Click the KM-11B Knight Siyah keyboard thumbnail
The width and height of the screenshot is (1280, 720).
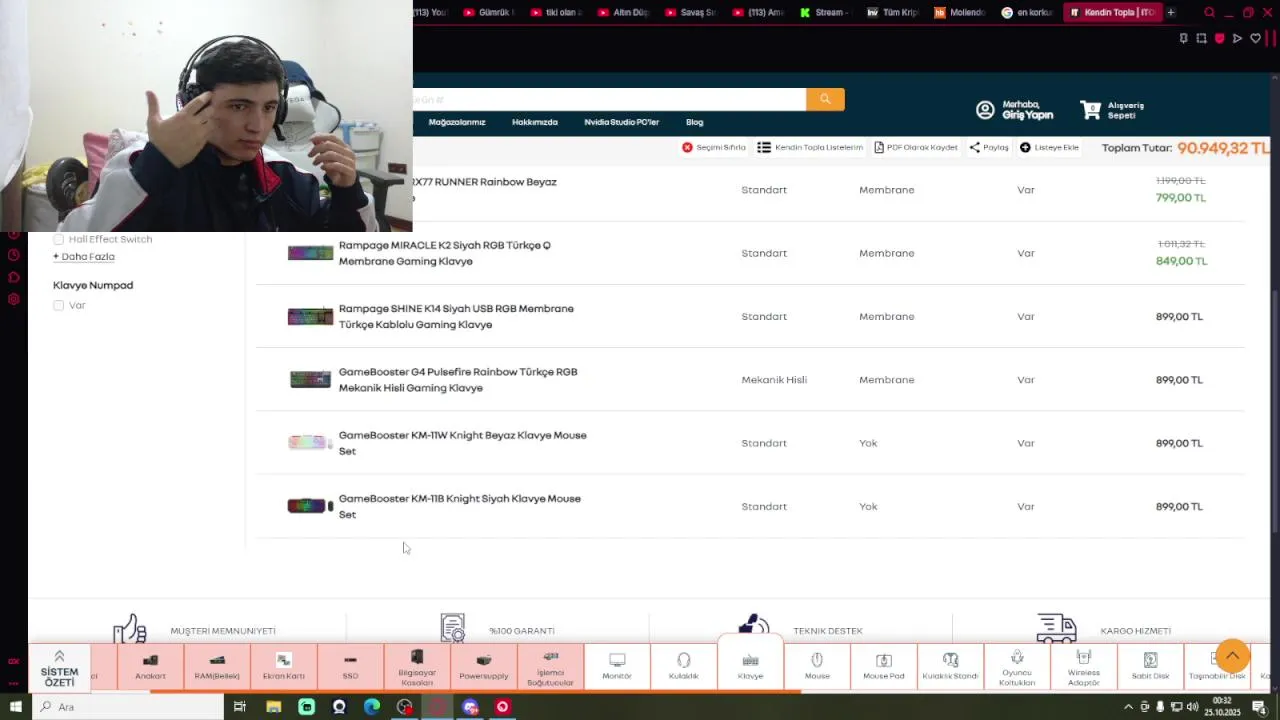click(310, 506)
